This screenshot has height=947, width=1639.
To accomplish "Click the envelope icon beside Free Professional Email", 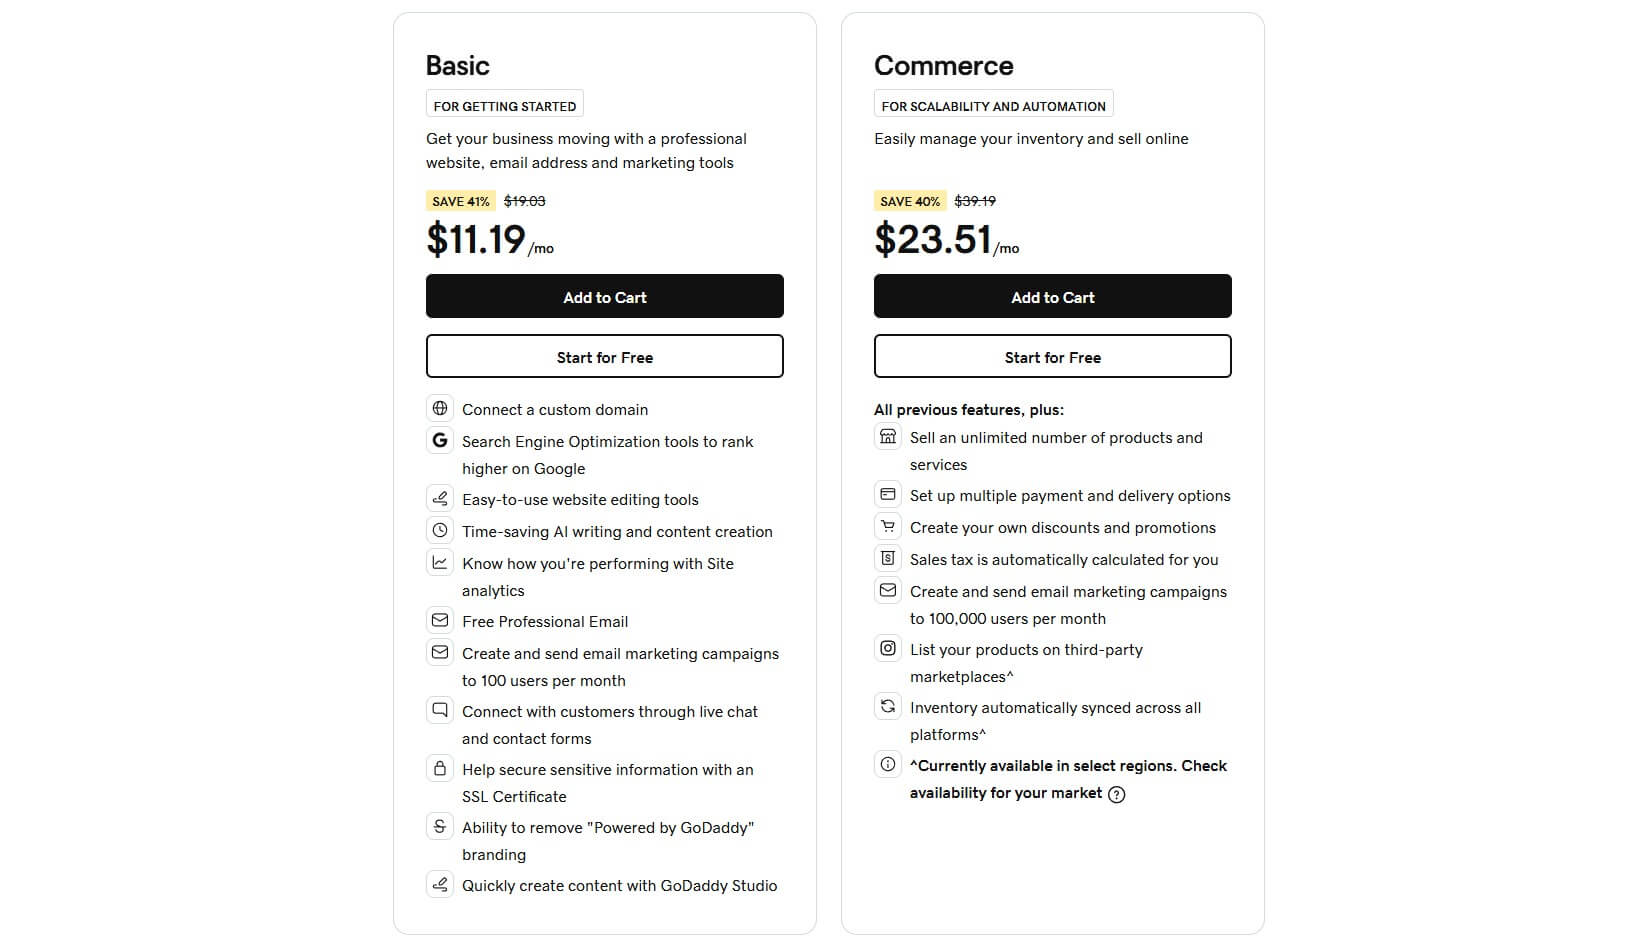I will pos(440,620).
